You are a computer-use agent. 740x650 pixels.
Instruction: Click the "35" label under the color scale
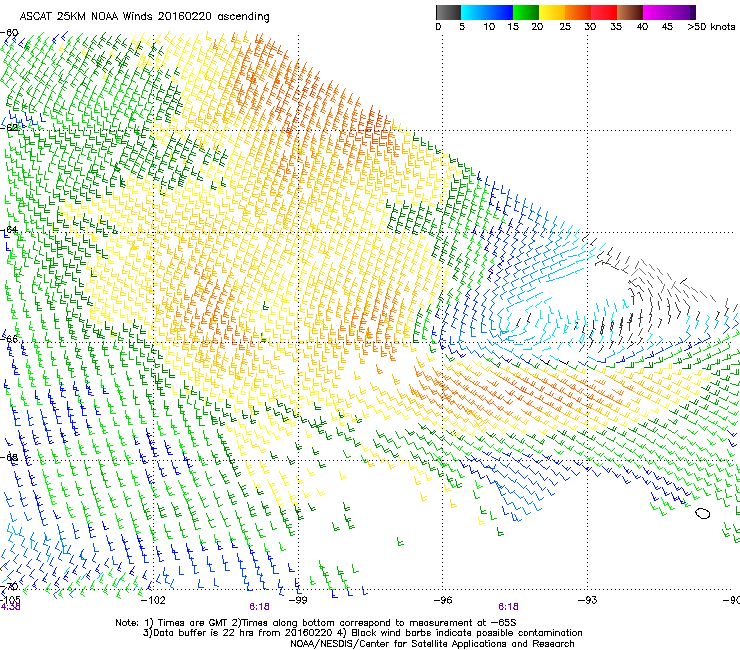pos(616,26)
